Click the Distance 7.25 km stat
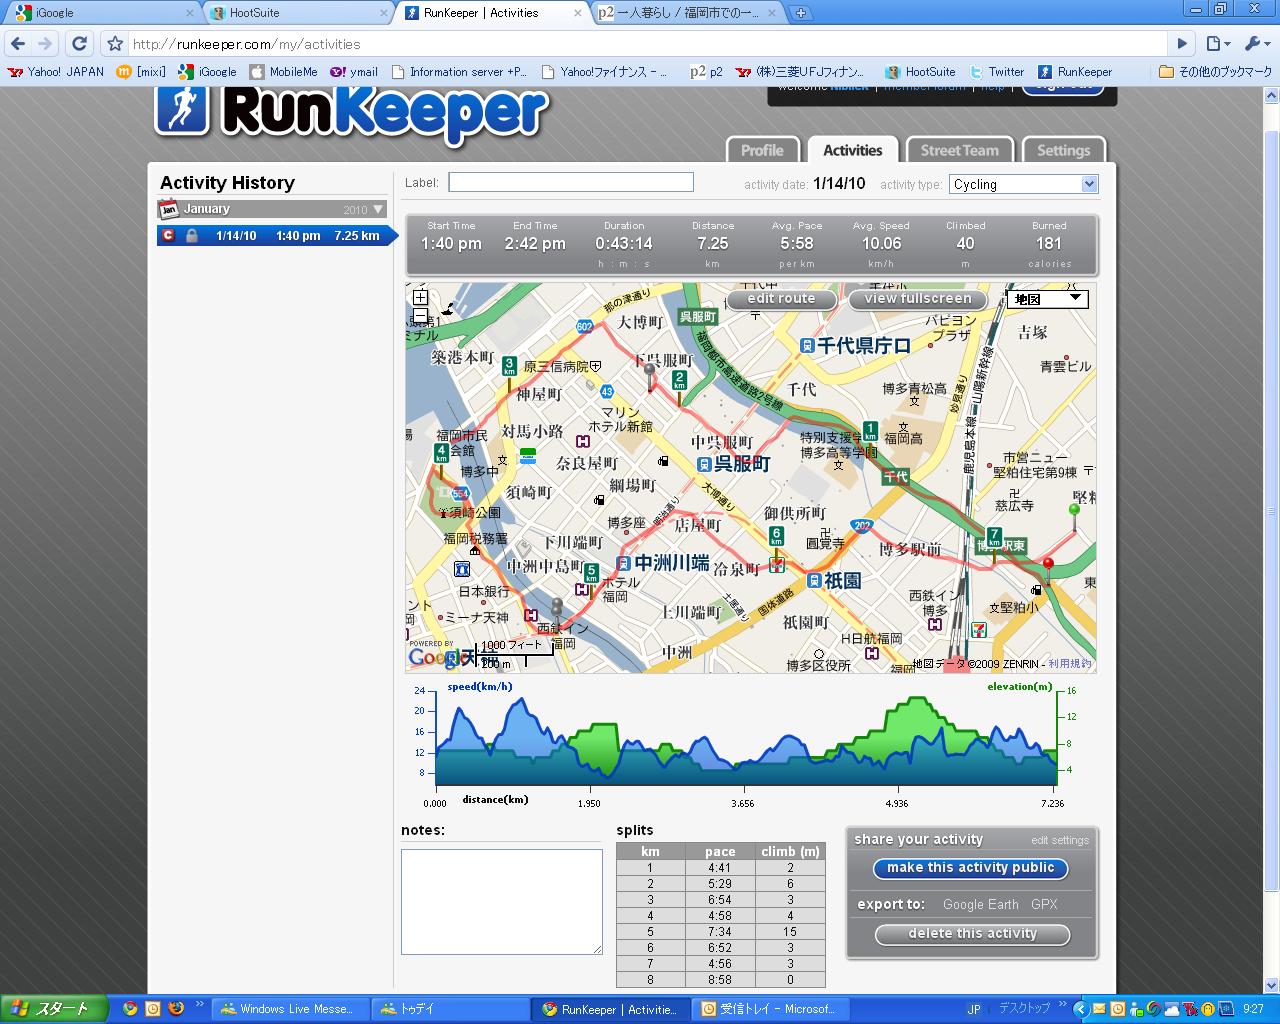Image resolution: width=1280 pixels, height=1024 pixels. pos(713,245)
